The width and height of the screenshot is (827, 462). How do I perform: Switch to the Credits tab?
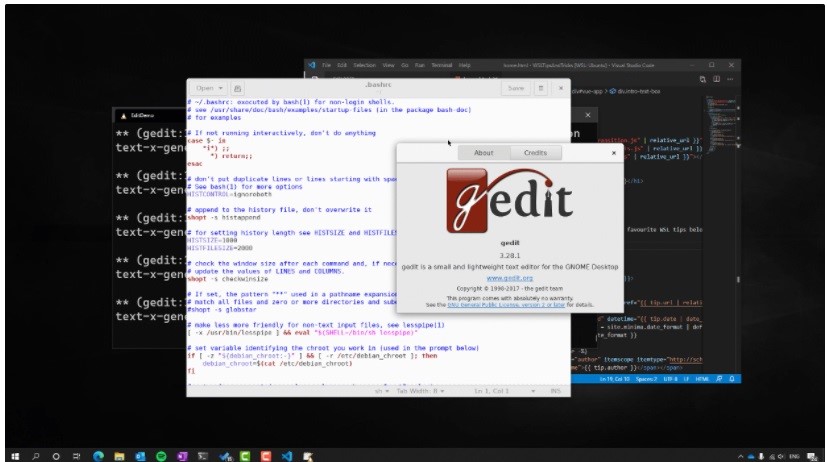(x=535, y=153)
